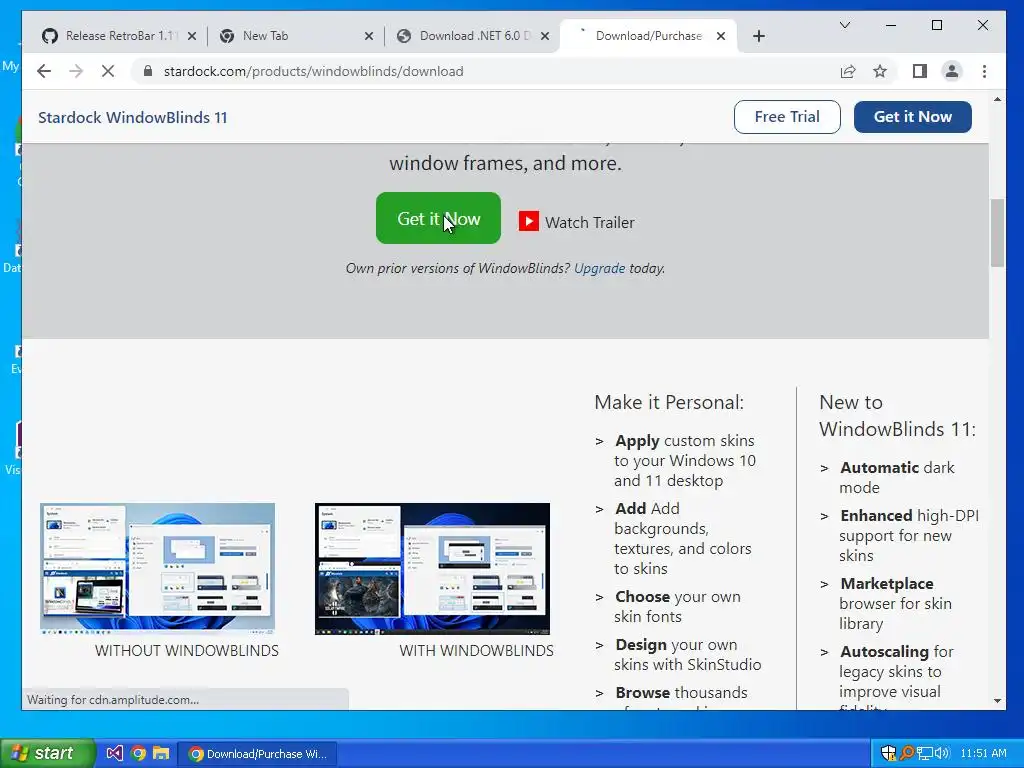Click the page vertical scrollbar thumb
This screenshot has height=768, width=1024.
(x=997, y=233)
